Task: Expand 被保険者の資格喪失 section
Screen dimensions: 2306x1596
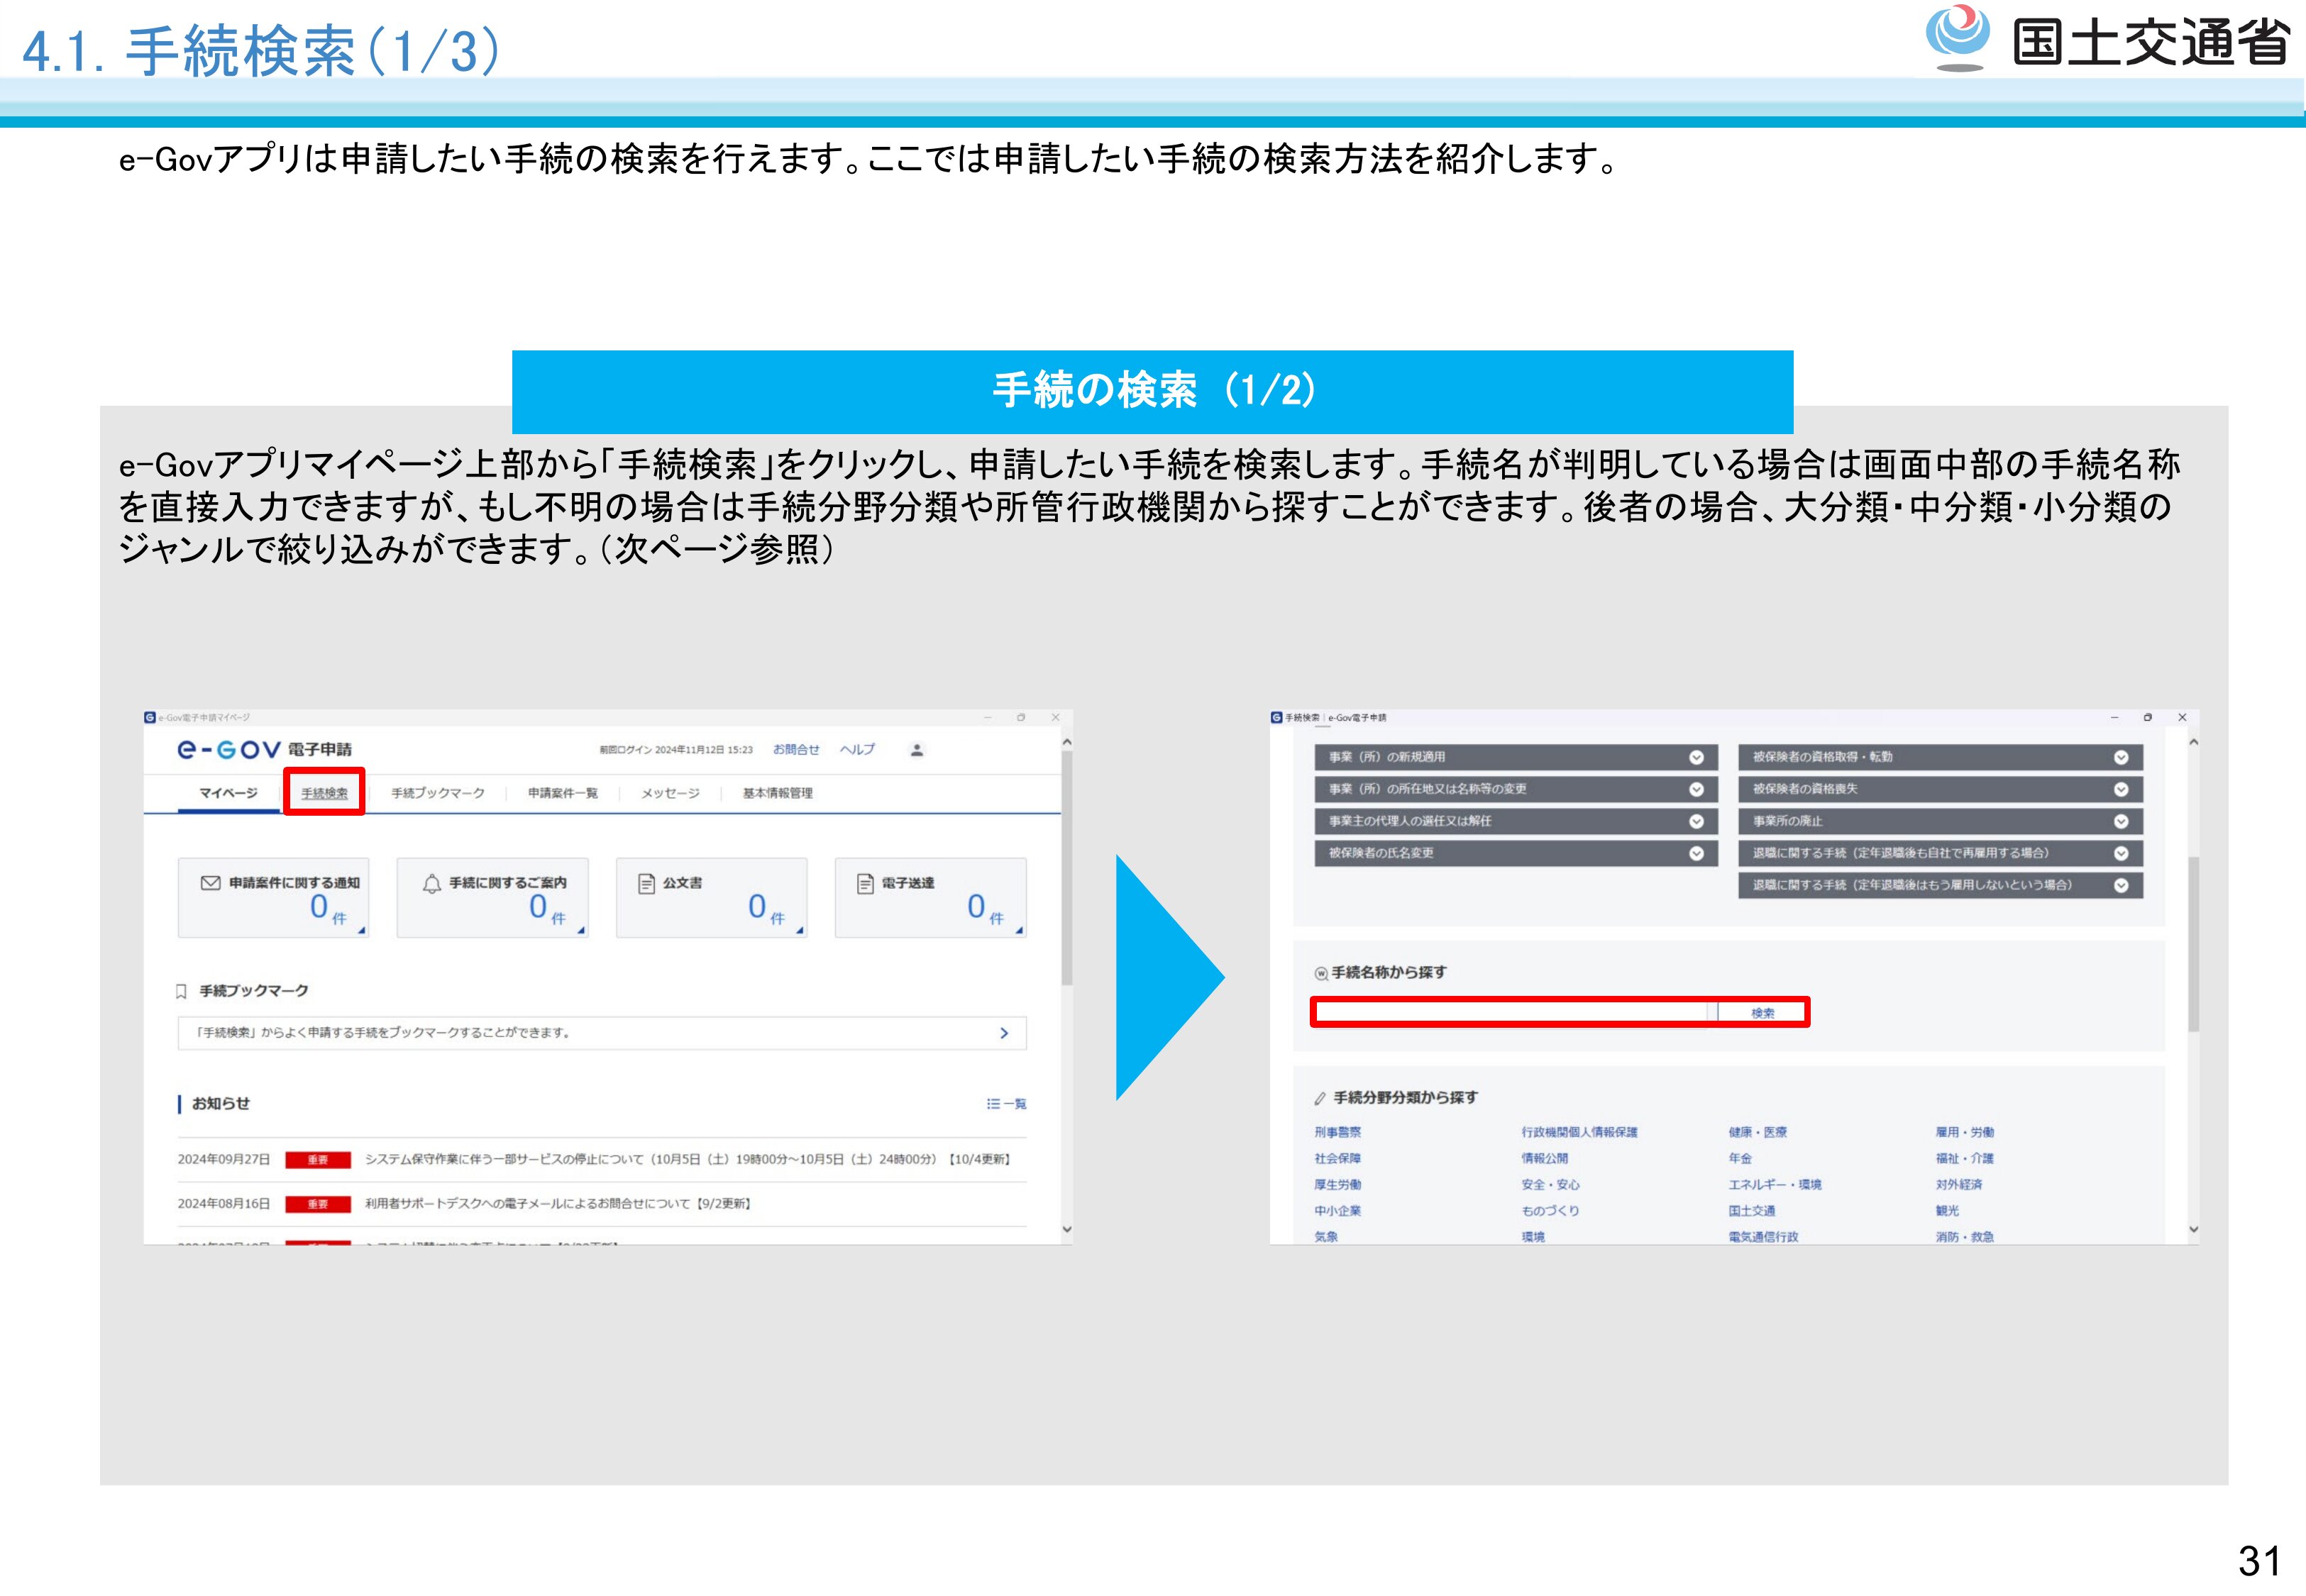Action: click(x=2120, y=789)
